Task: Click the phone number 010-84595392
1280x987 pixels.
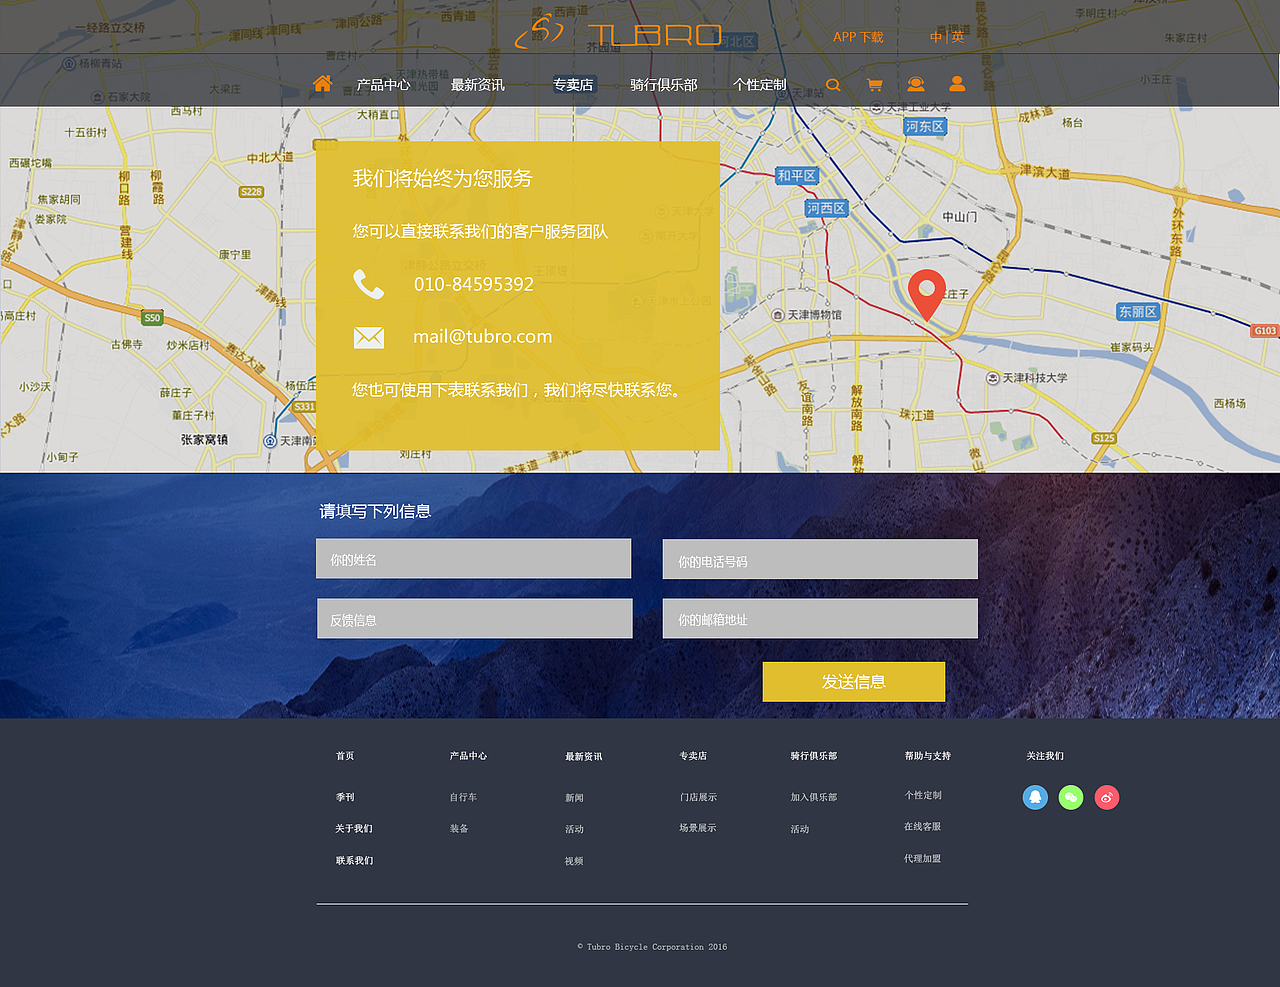Action: [x=474, y=284]
